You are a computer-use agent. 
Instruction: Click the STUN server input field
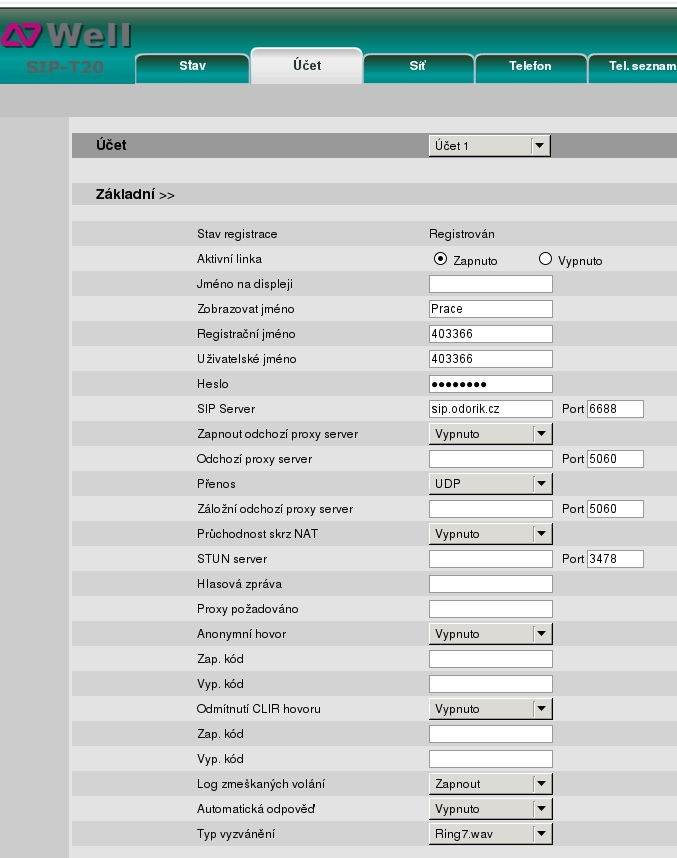click(x=490, y=559)
